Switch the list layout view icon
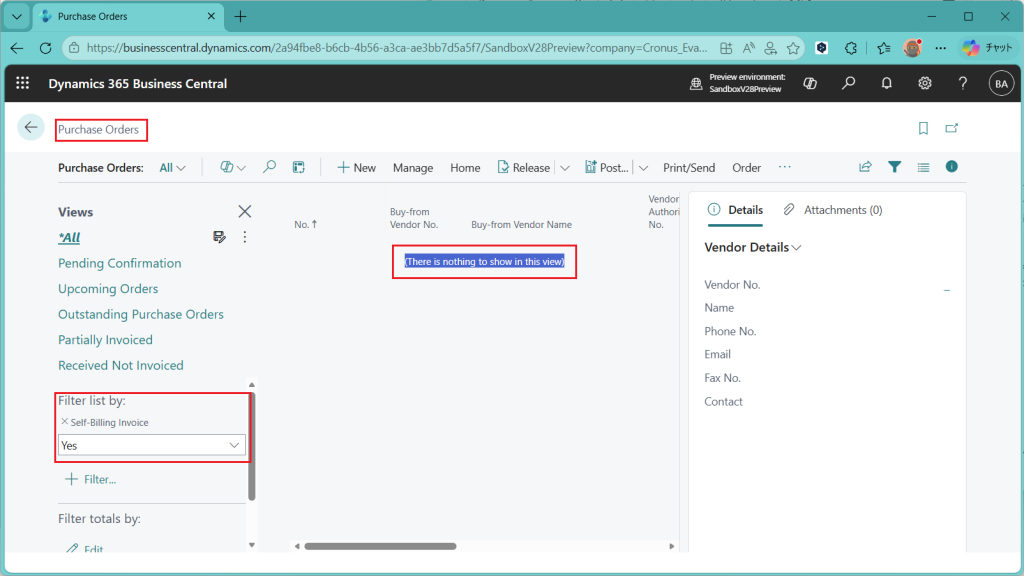 click(923, 167)
